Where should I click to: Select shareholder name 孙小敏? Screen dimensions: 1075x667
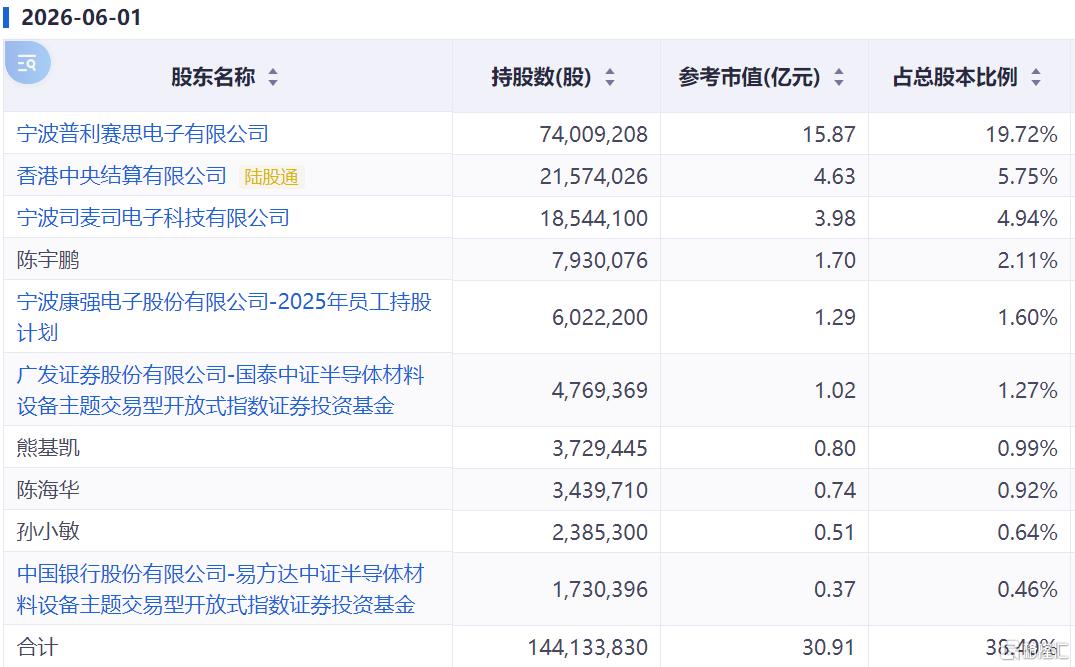point(48,531)
